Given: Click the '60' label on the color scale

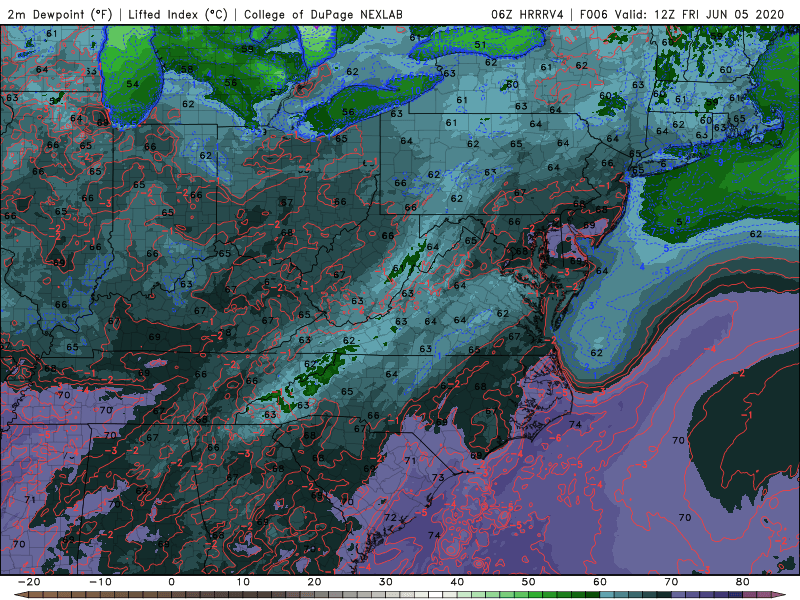Looking at the screenshot, I should click(600, 582).
